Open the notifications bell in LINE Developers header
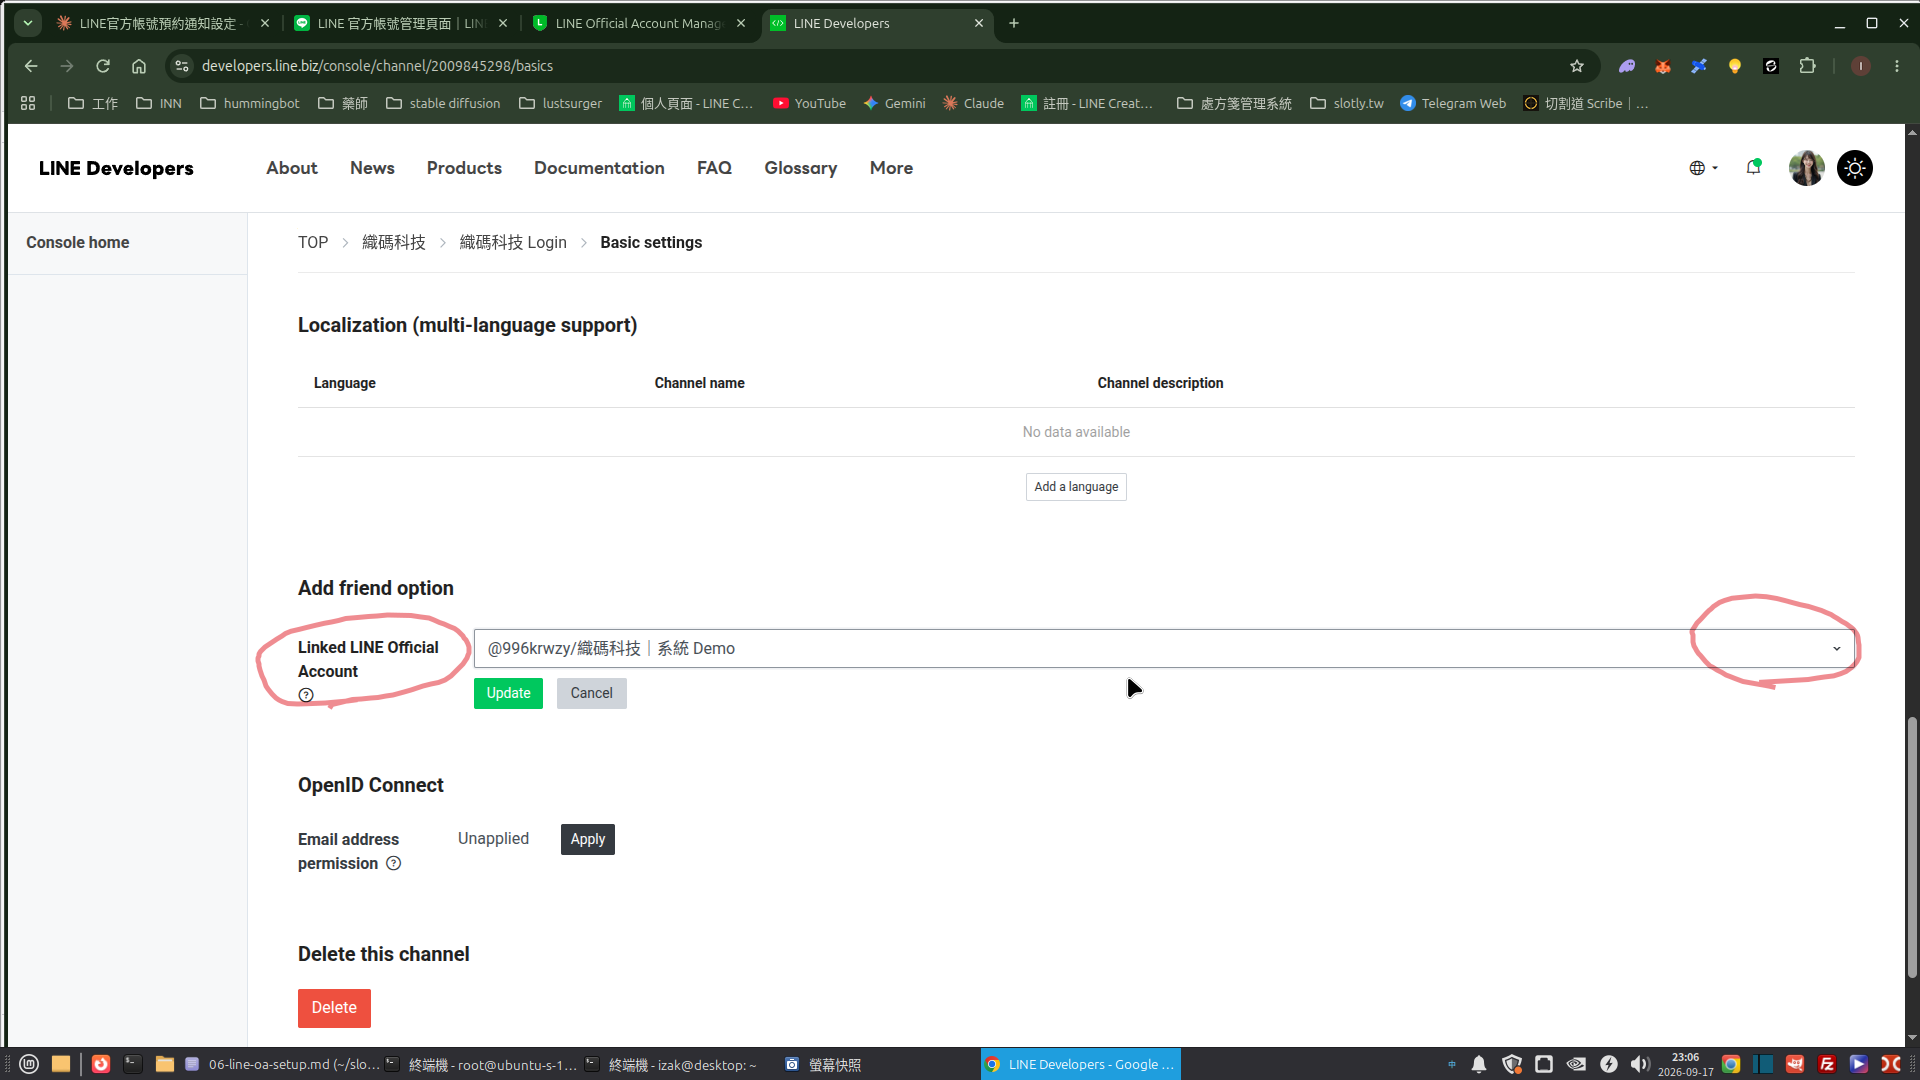The height and width of the screenshot is (1080, 1920). (1753, 167)
